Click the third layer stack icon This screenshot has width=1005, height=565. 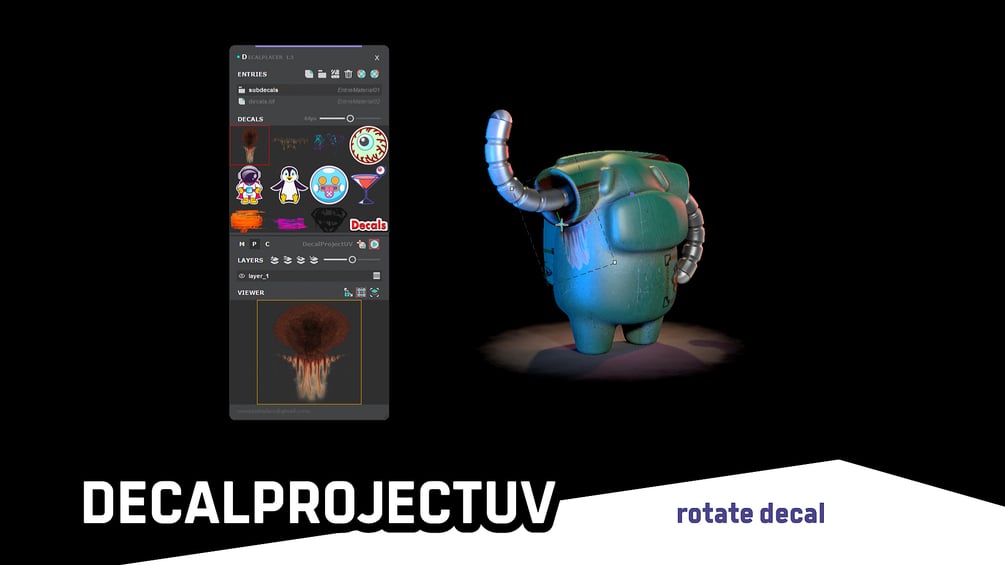[x=301, y=260]
